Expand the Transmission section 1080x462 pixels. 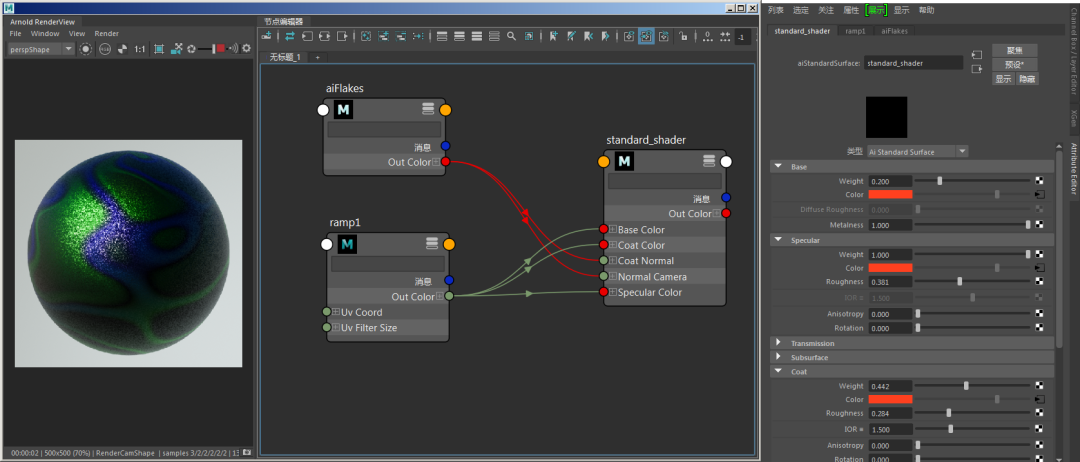point(779,343)
